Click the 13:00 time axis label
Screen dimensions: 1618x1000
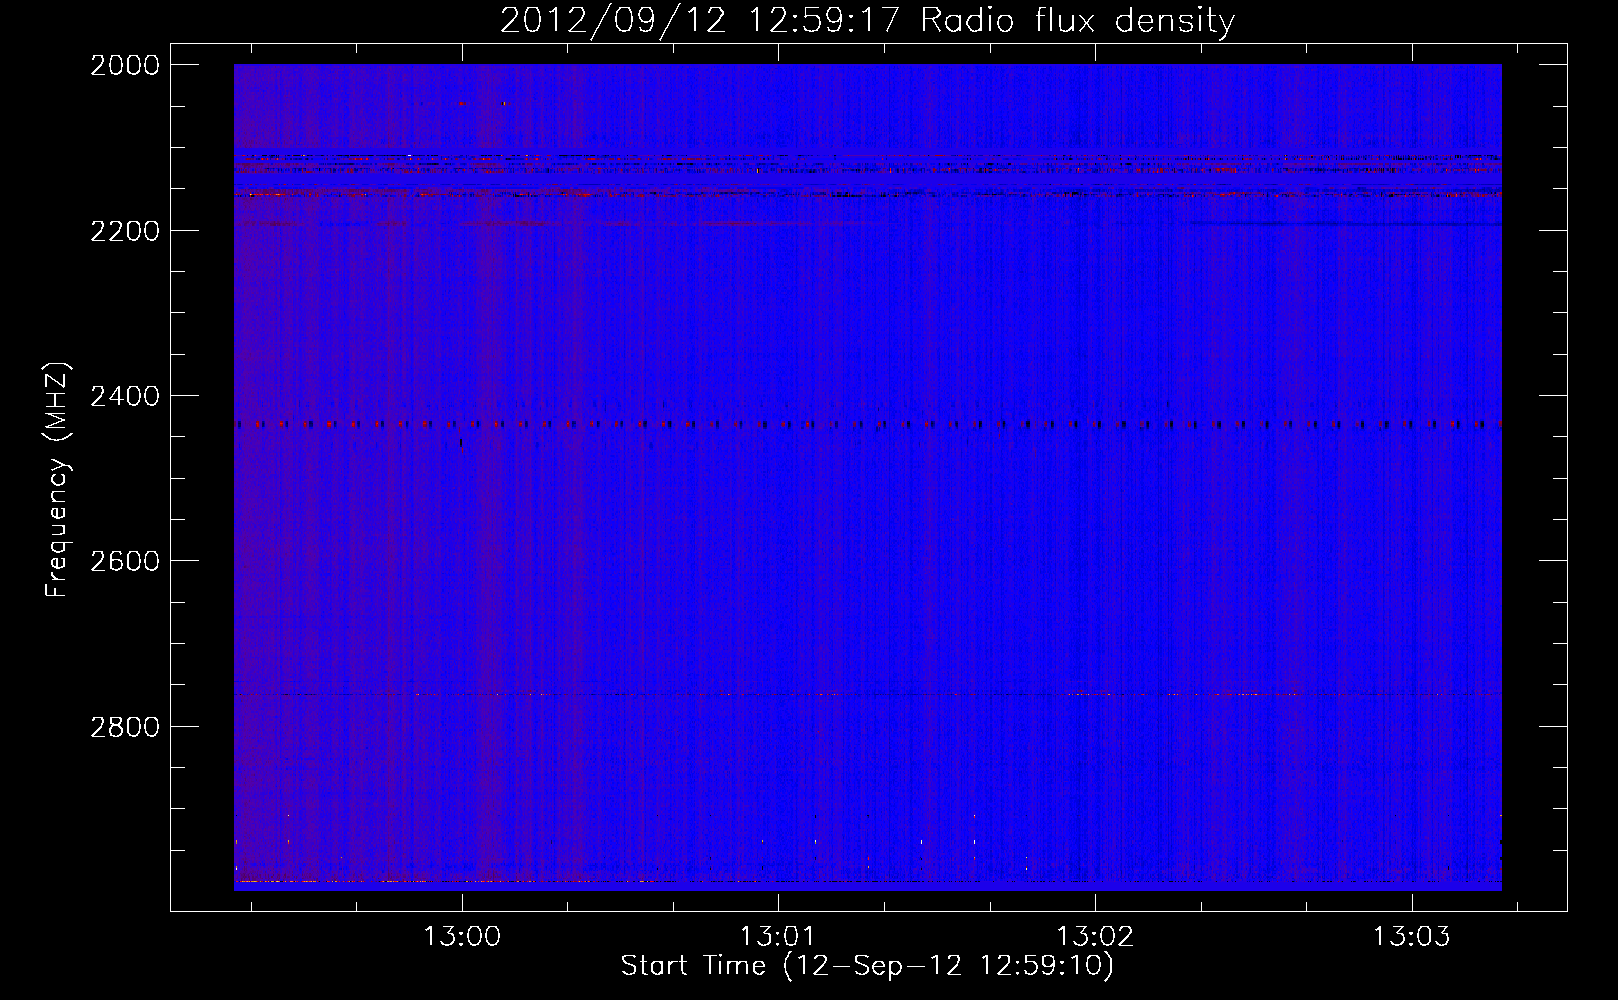tap(461, 937)
